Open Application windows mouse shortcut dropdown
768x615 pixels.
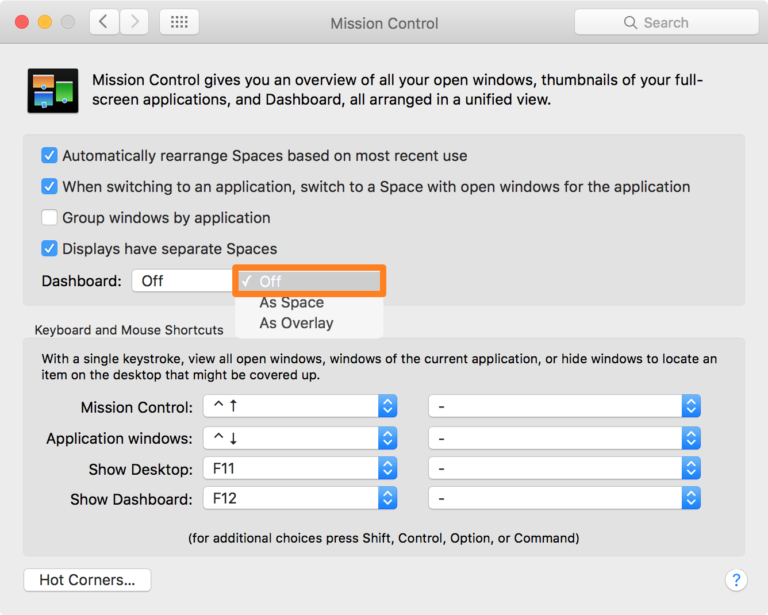[x=564, y=438]
